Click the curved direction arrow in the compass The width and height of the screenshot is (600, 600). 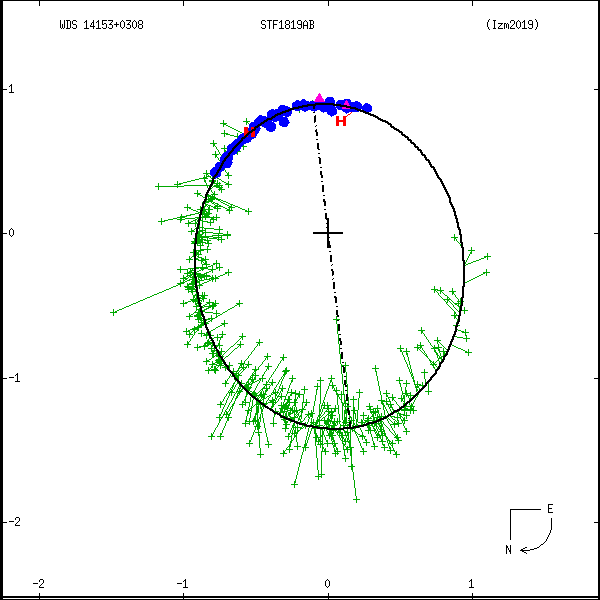(x=537, y=536)
